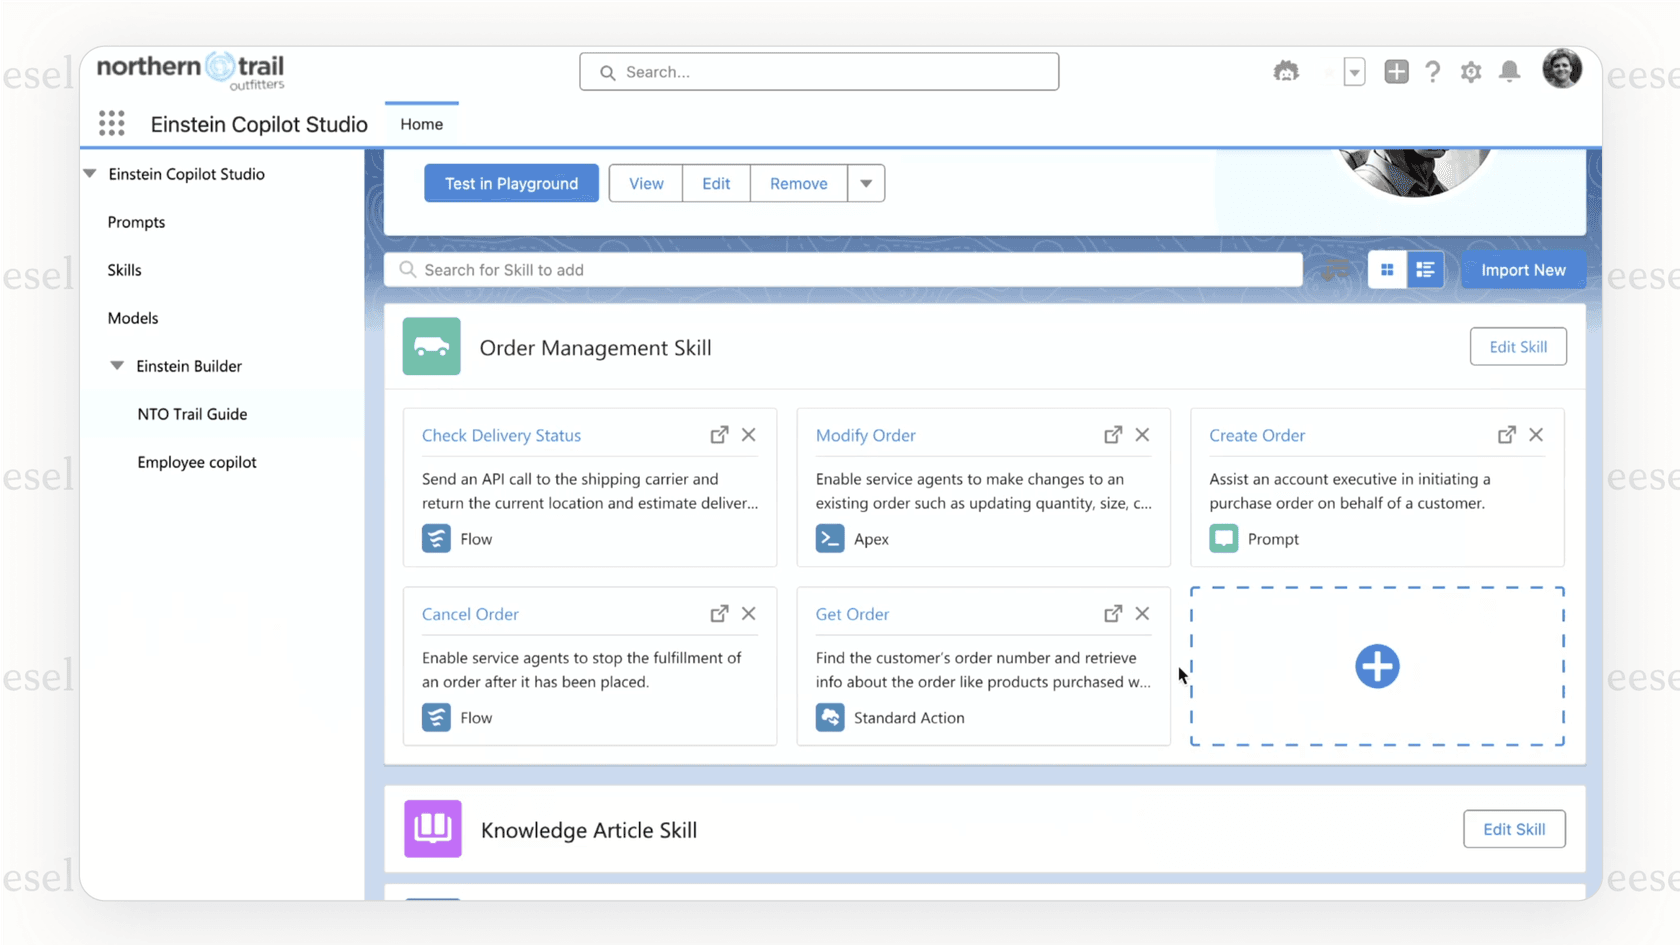Open Modify Order in new window
The image size is (1680, 945).
[x=1113, y=435]
